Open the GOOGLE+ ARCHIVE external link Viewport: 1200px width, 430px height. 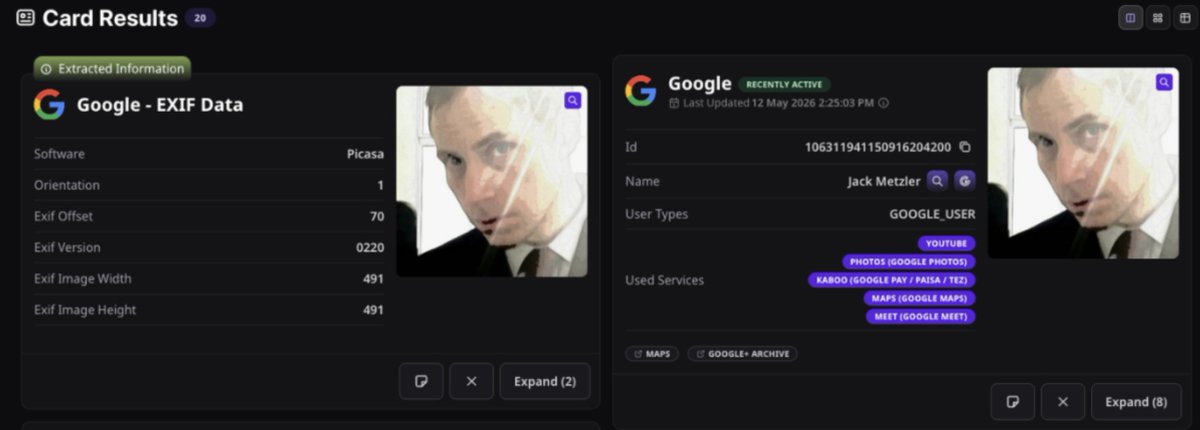point(742,354)
